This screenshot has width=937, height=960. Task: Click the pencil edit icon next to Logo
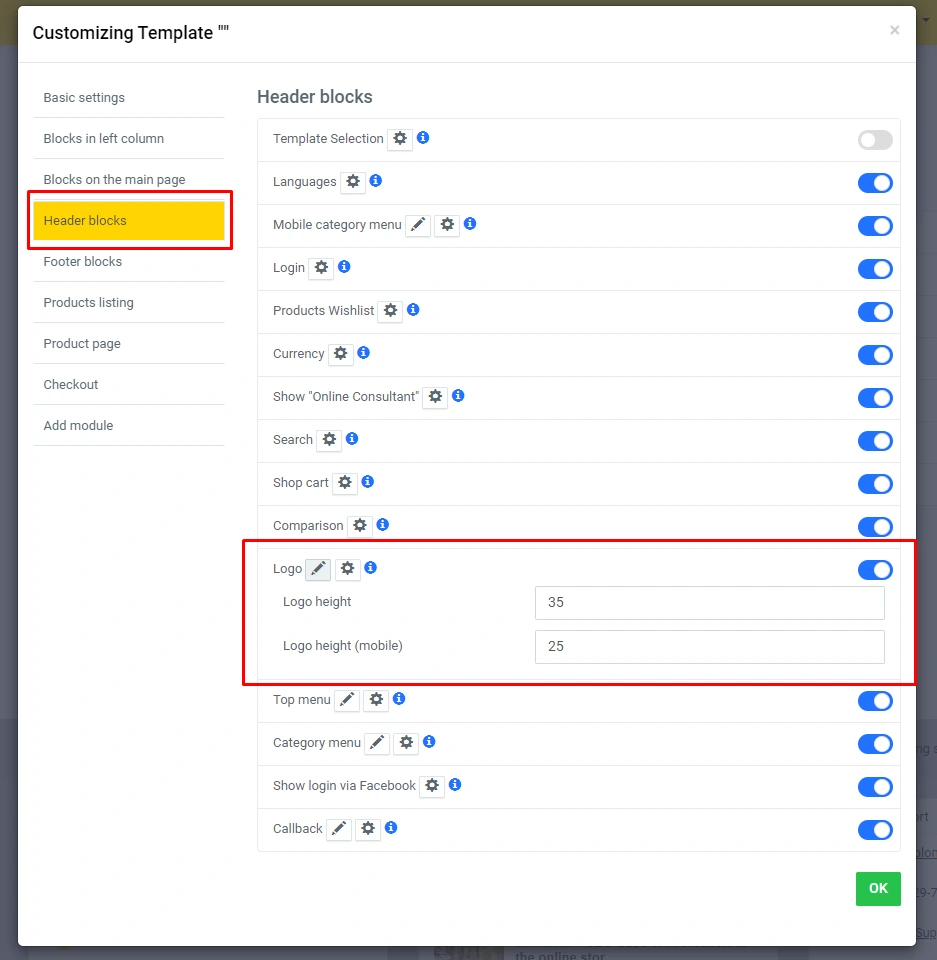coord(318,569)
